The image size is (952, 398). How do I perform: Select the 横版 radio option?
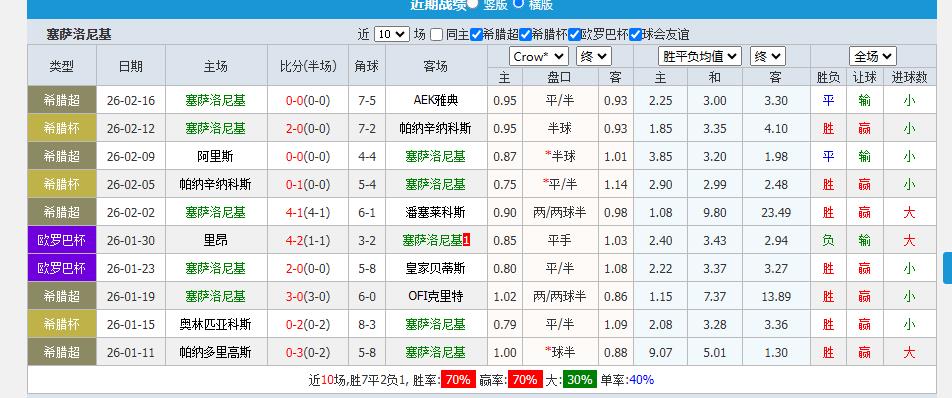click(518, 4)
